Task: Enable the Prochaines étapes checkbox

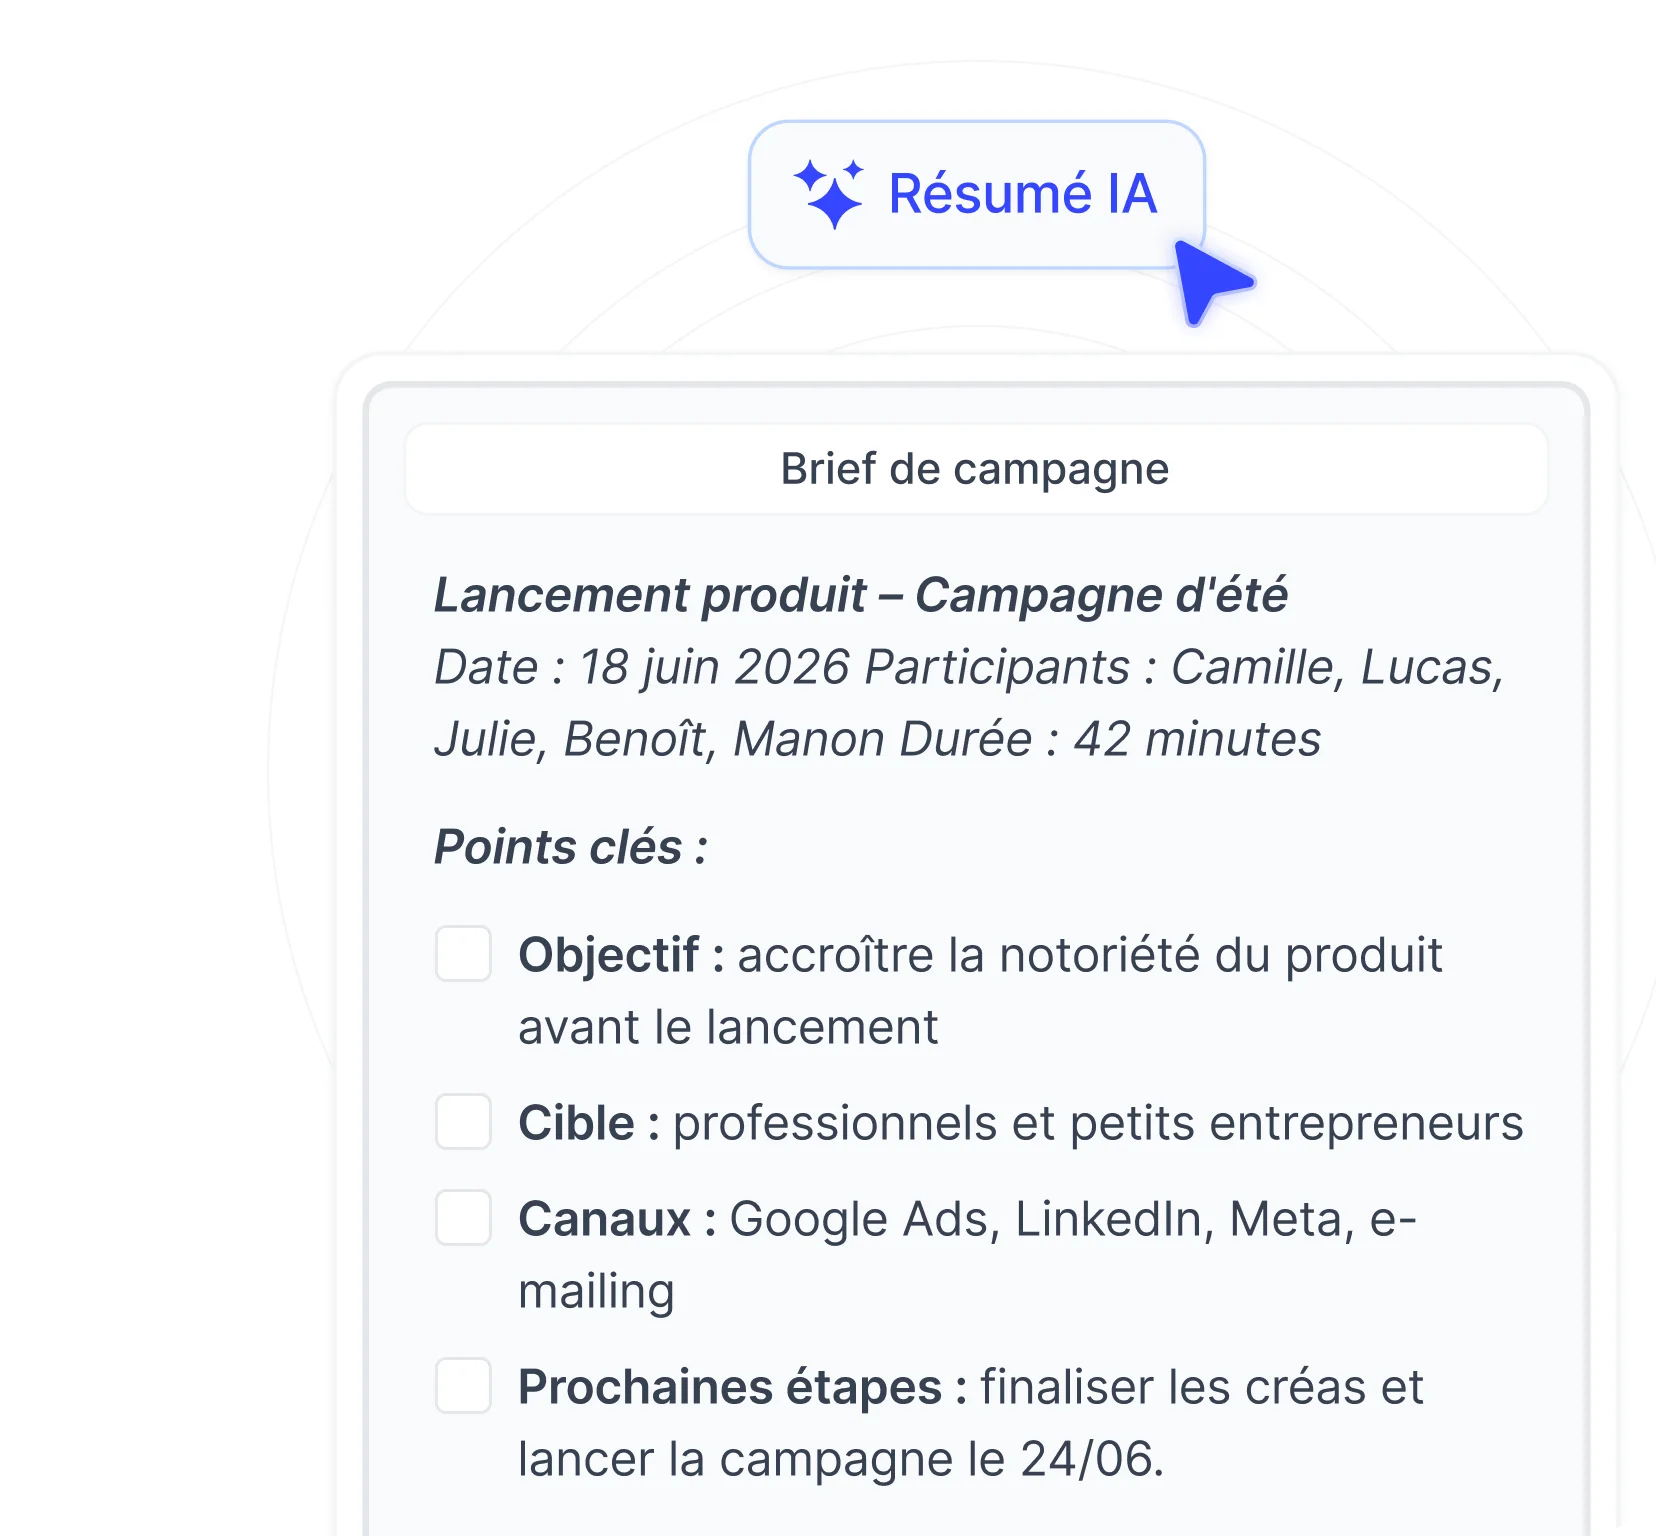Action: coord(463,1385)
